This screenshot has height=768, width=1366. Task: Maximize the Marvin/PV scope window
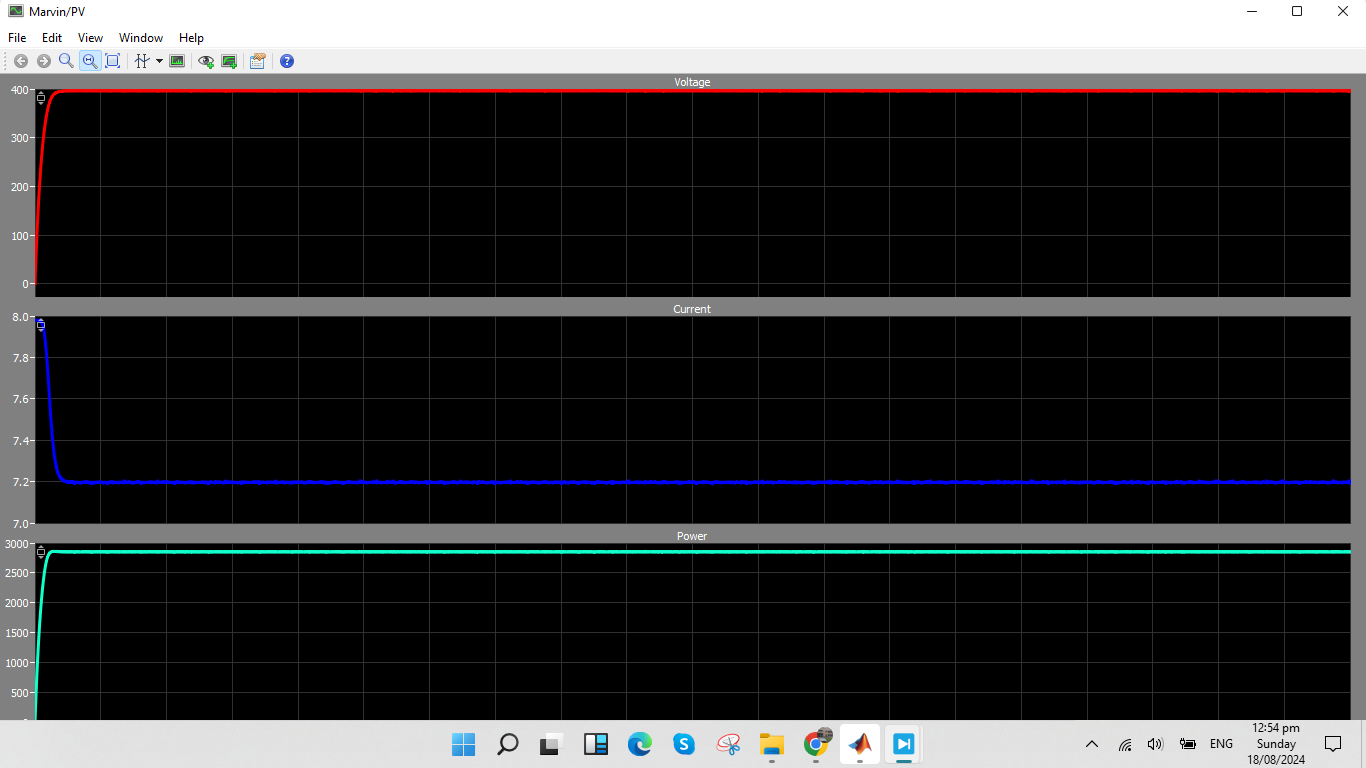coord(1297,11)
